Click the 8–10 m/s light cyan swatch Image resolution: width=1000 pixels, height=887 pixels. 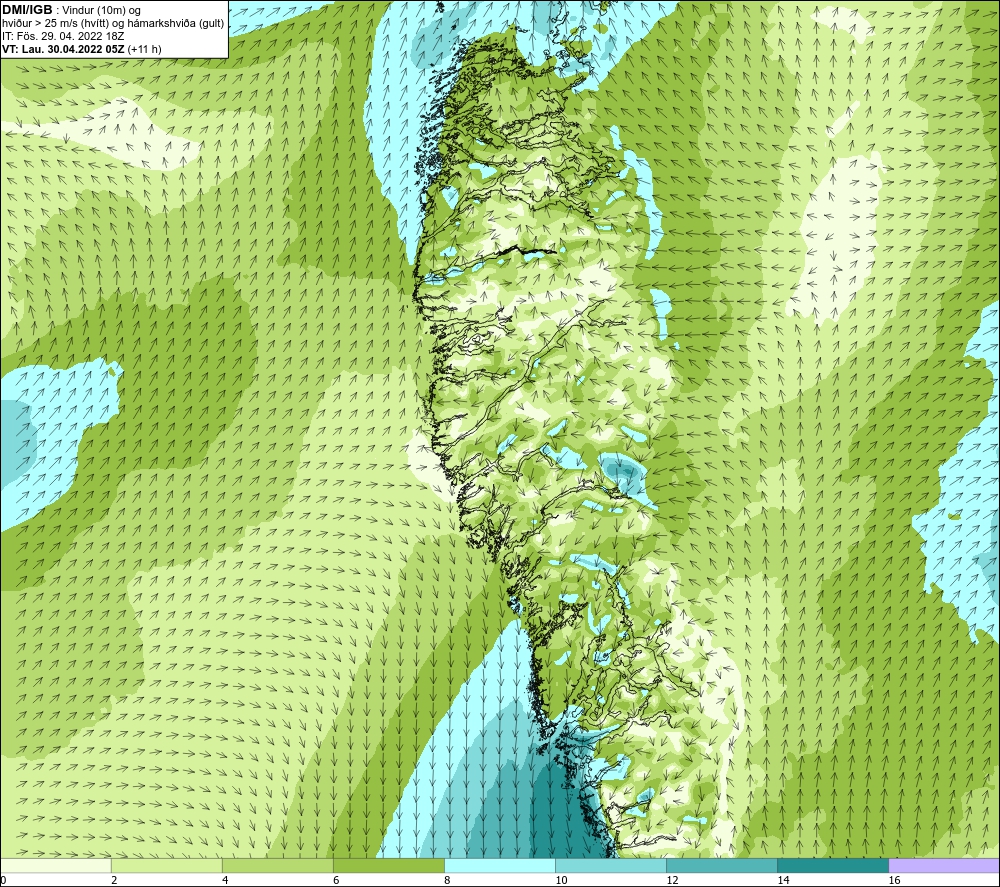pyautogui.click(x=499, y=865)
